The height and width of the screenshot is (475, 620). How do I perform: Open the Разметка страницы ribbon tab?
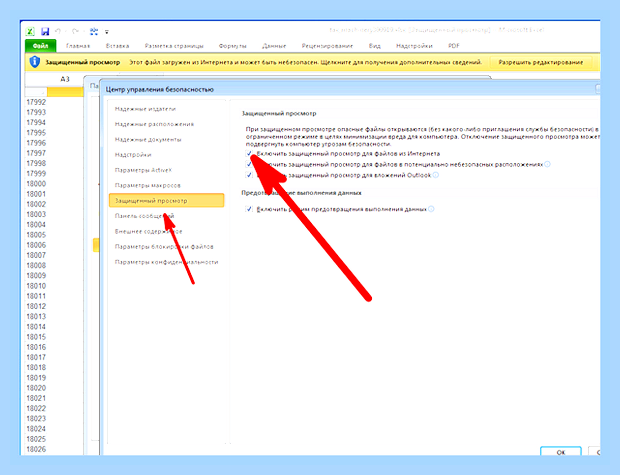pos(174,46)
